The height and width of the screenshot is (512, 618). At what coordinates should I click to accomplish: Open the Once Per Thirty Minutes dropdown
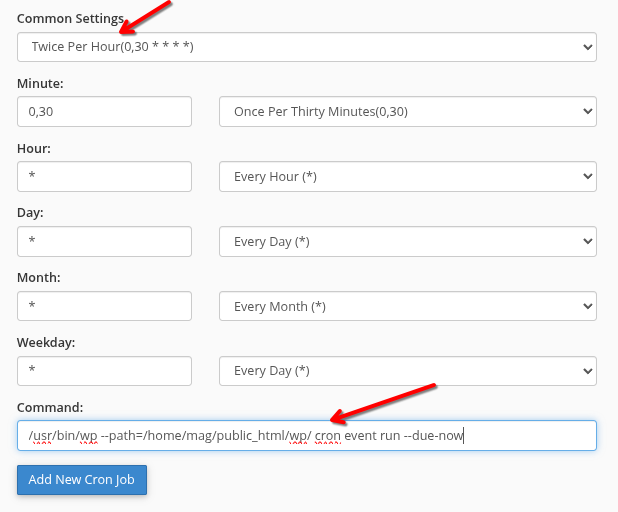click(x=408, y=112)
